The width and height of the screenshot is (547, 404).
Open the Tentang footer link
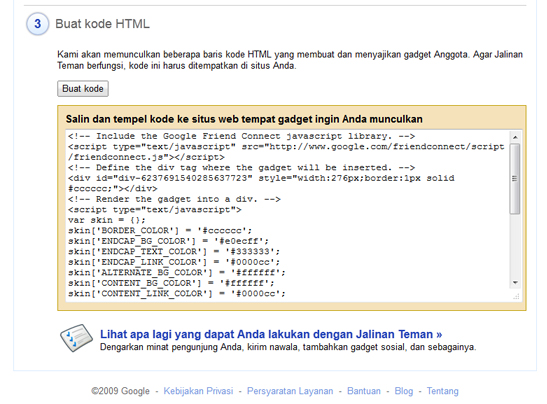point(442,391)
